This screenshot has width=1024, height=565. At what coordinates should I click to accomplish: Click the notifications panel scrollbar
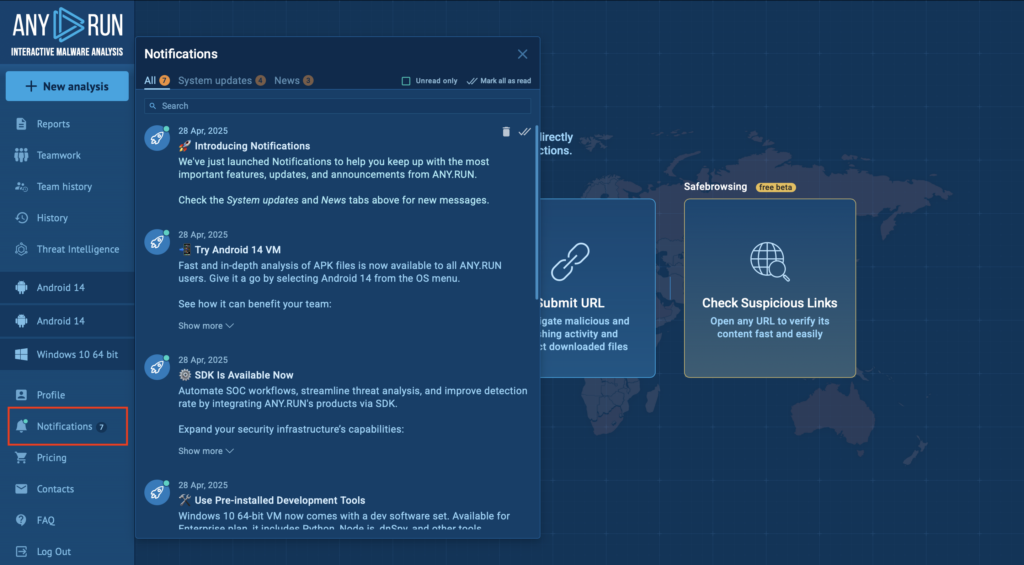[x=537, y=160]
